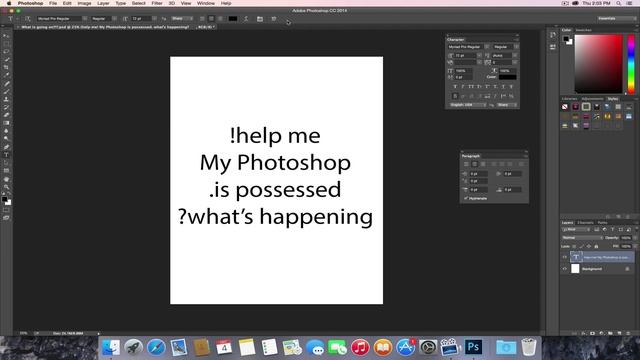Screen dimensions: 640x360
Task: Center text in Paragraph panel
Action: (474, 164)
